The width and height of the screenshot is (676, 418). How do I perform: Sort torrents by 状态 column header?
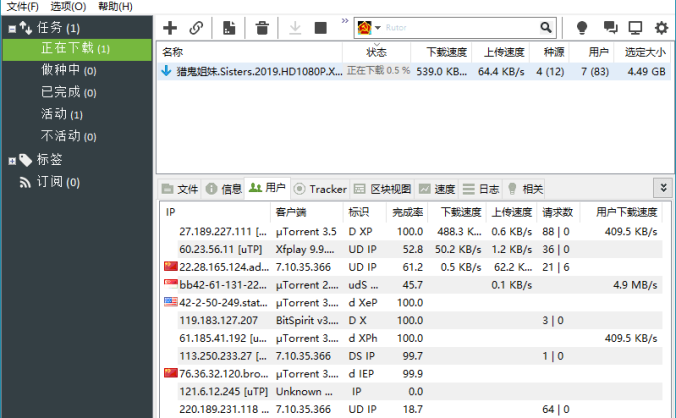pos(376,52)
